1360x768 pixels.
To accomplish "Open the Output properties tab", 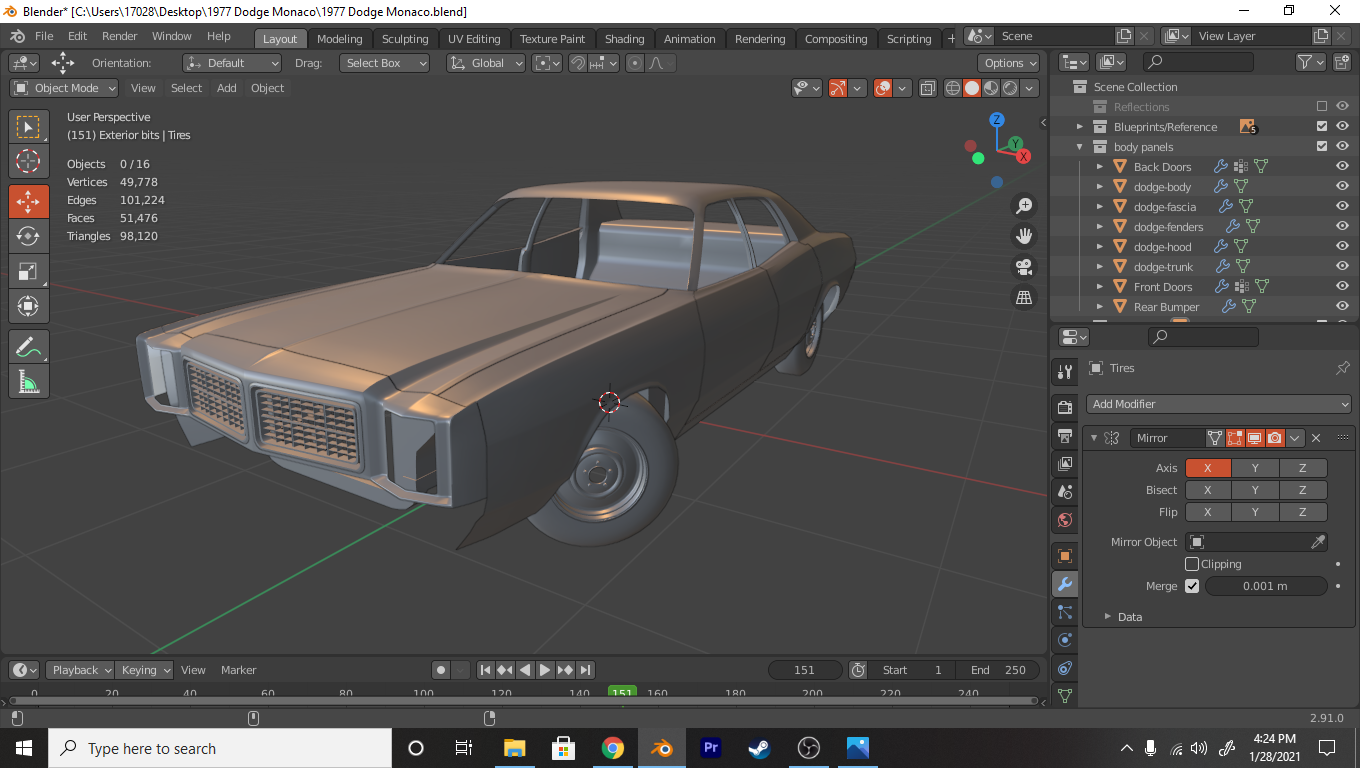I will point(1064,435).
